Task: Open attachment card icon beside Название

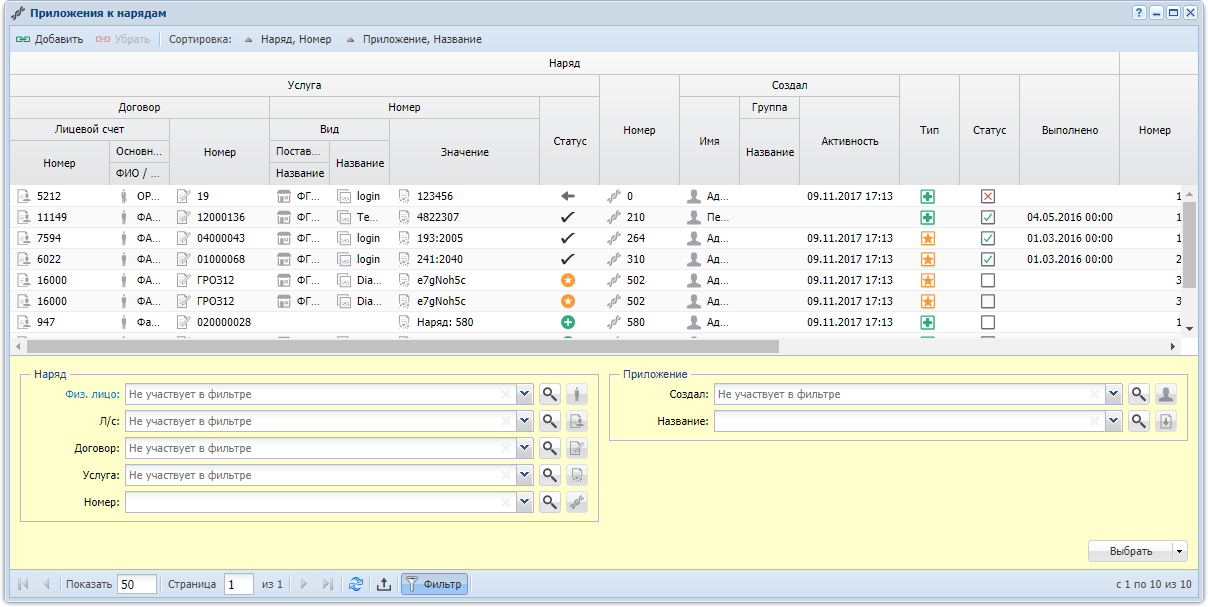Action: pos(1166,421)
